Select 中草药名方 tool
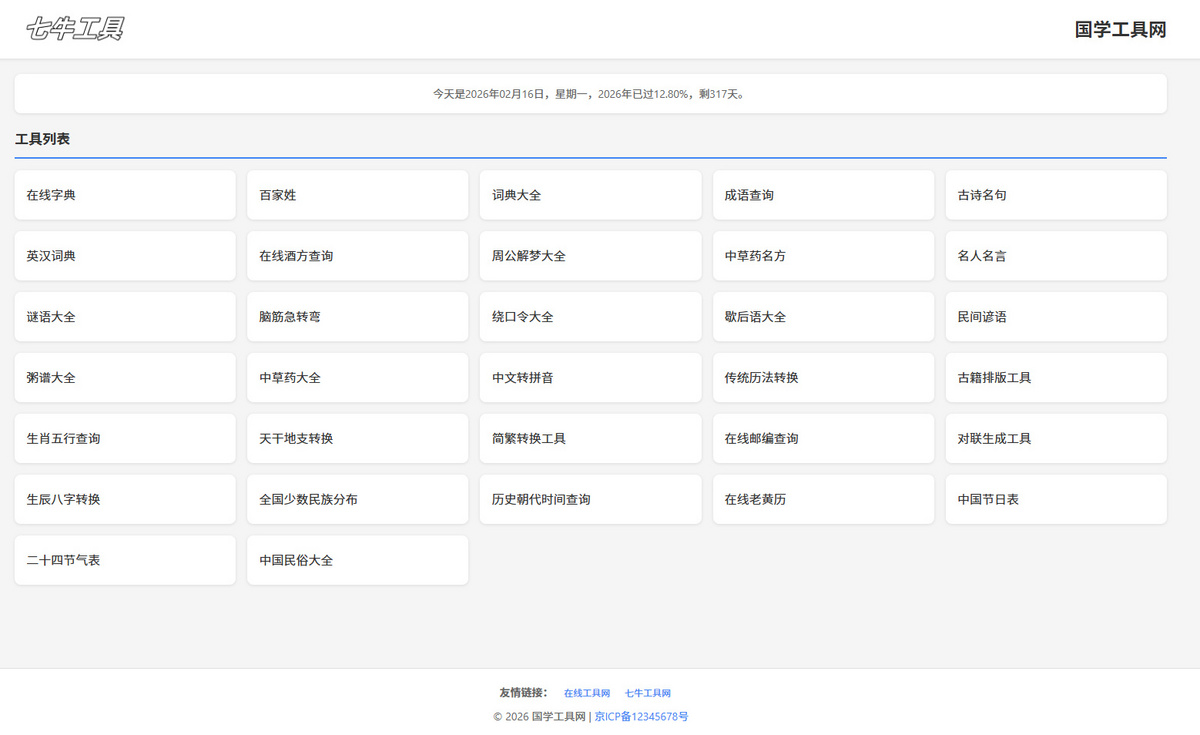This screenshot has width=1200, height=735. 823,256
